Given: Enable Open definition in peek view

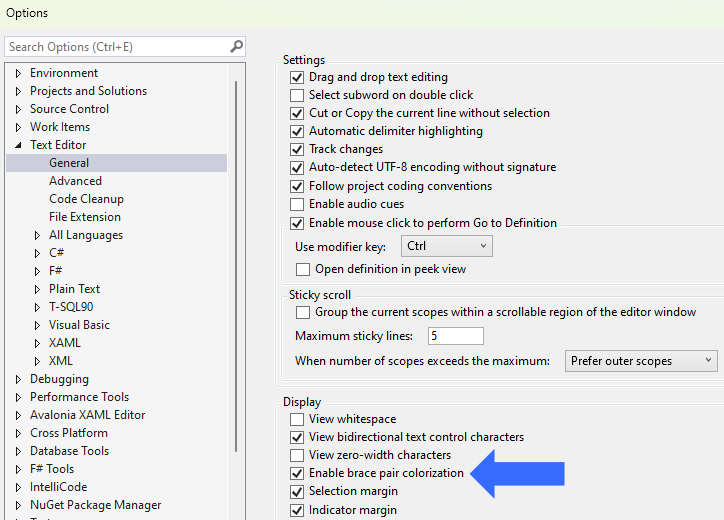Looking at the screenshot, I should coord(303,270).
